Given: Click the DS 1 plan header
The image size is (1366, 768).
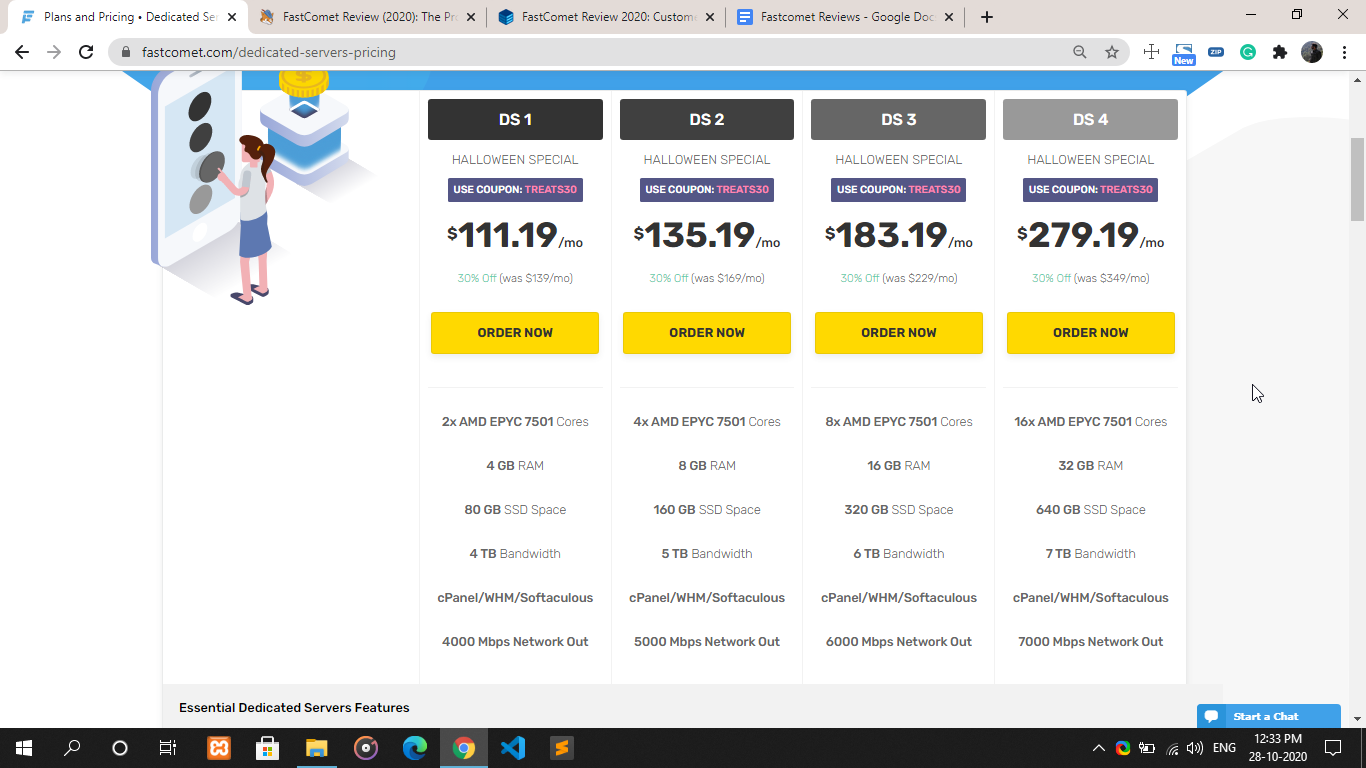Looking at the screenshot, I should coord(515,119).
